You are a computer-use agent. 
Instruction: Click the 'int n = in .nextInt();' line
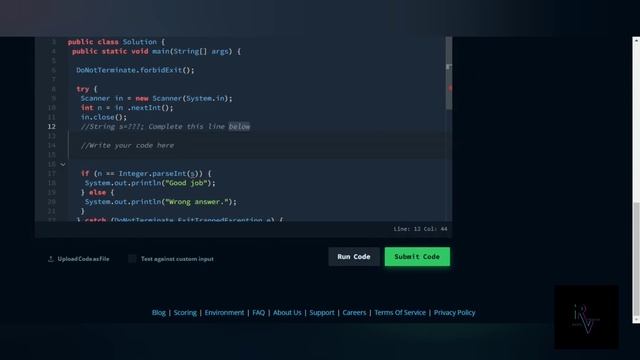[127, 108]
